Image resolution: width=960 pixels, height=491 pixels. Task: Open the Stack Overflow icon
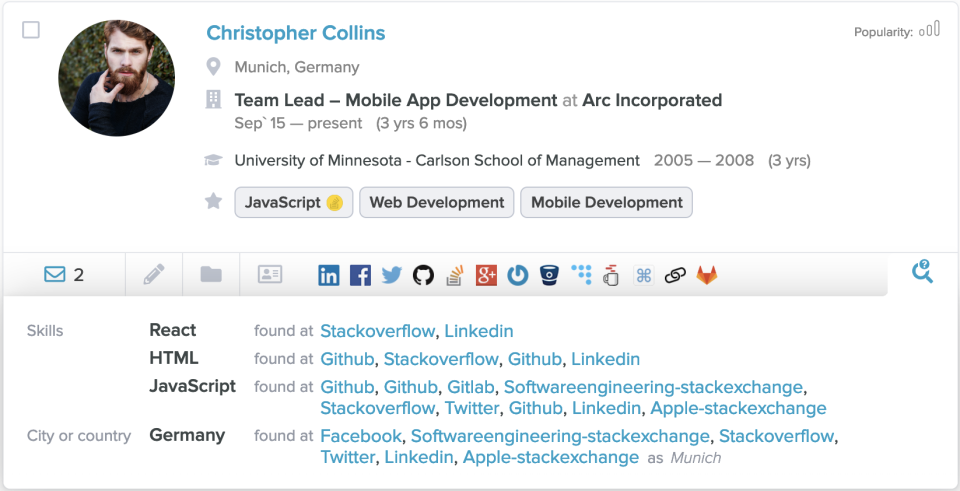[455, 275]
